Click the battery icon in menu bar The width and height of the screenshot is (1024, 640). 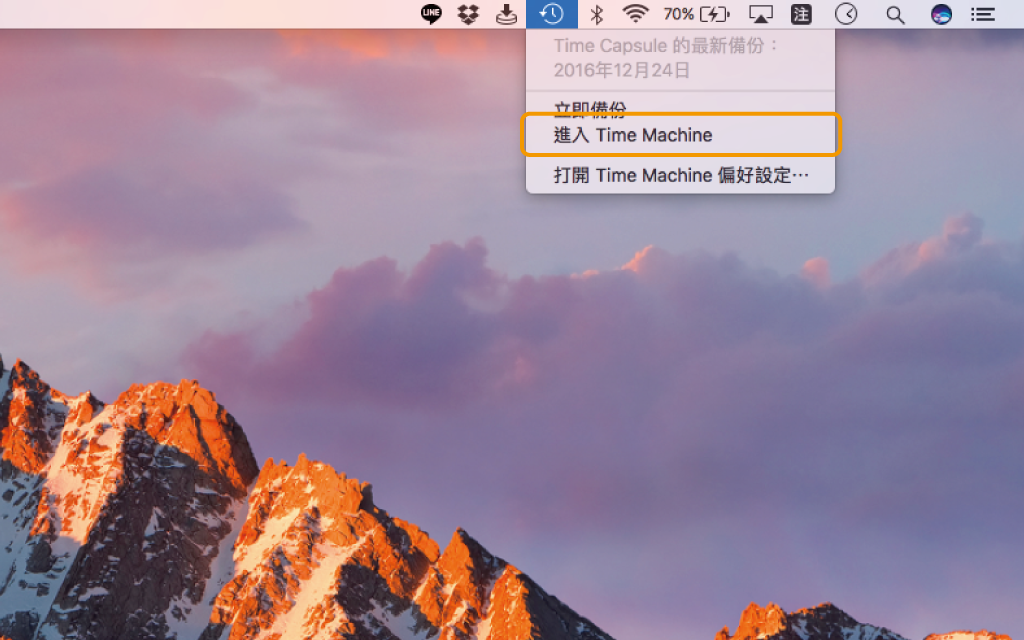pos(716,14)
